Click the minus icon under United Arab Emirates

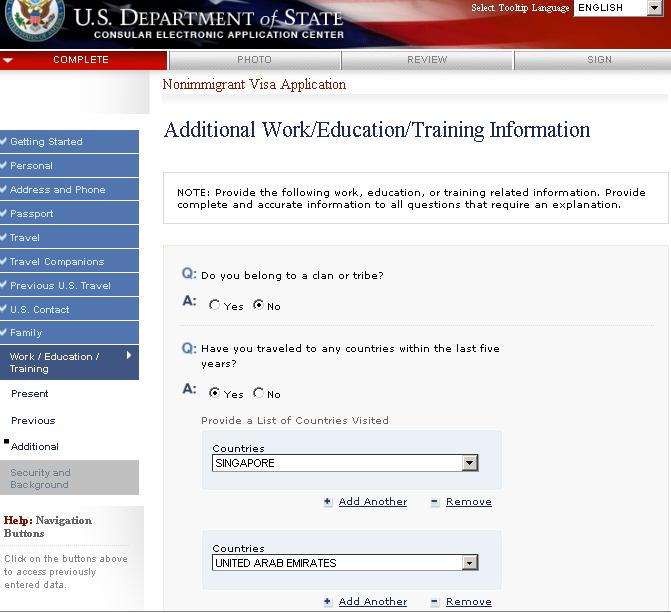click(x=435, y=602)
